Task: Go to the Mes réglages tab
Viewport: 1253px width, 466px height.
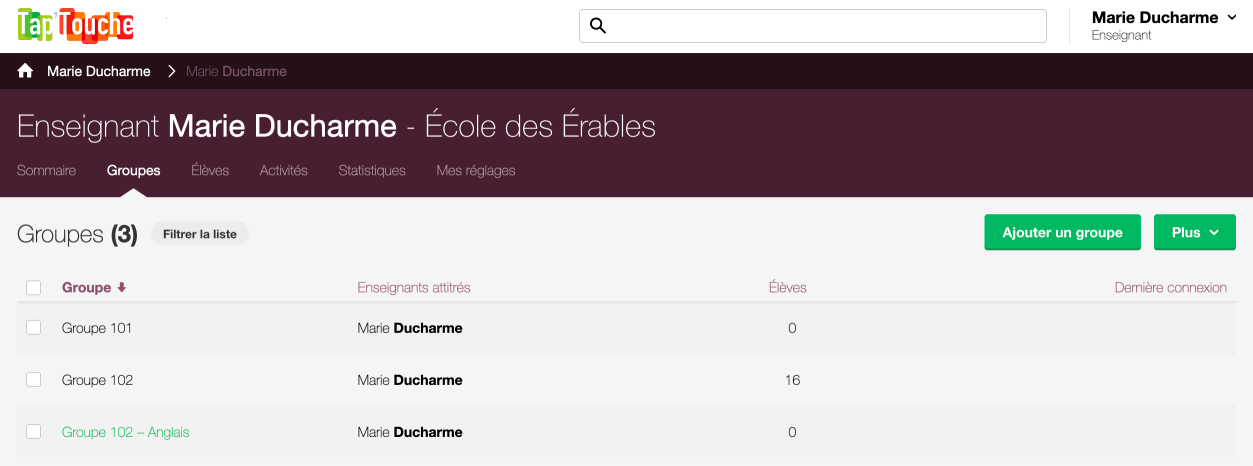Action: 476,171
